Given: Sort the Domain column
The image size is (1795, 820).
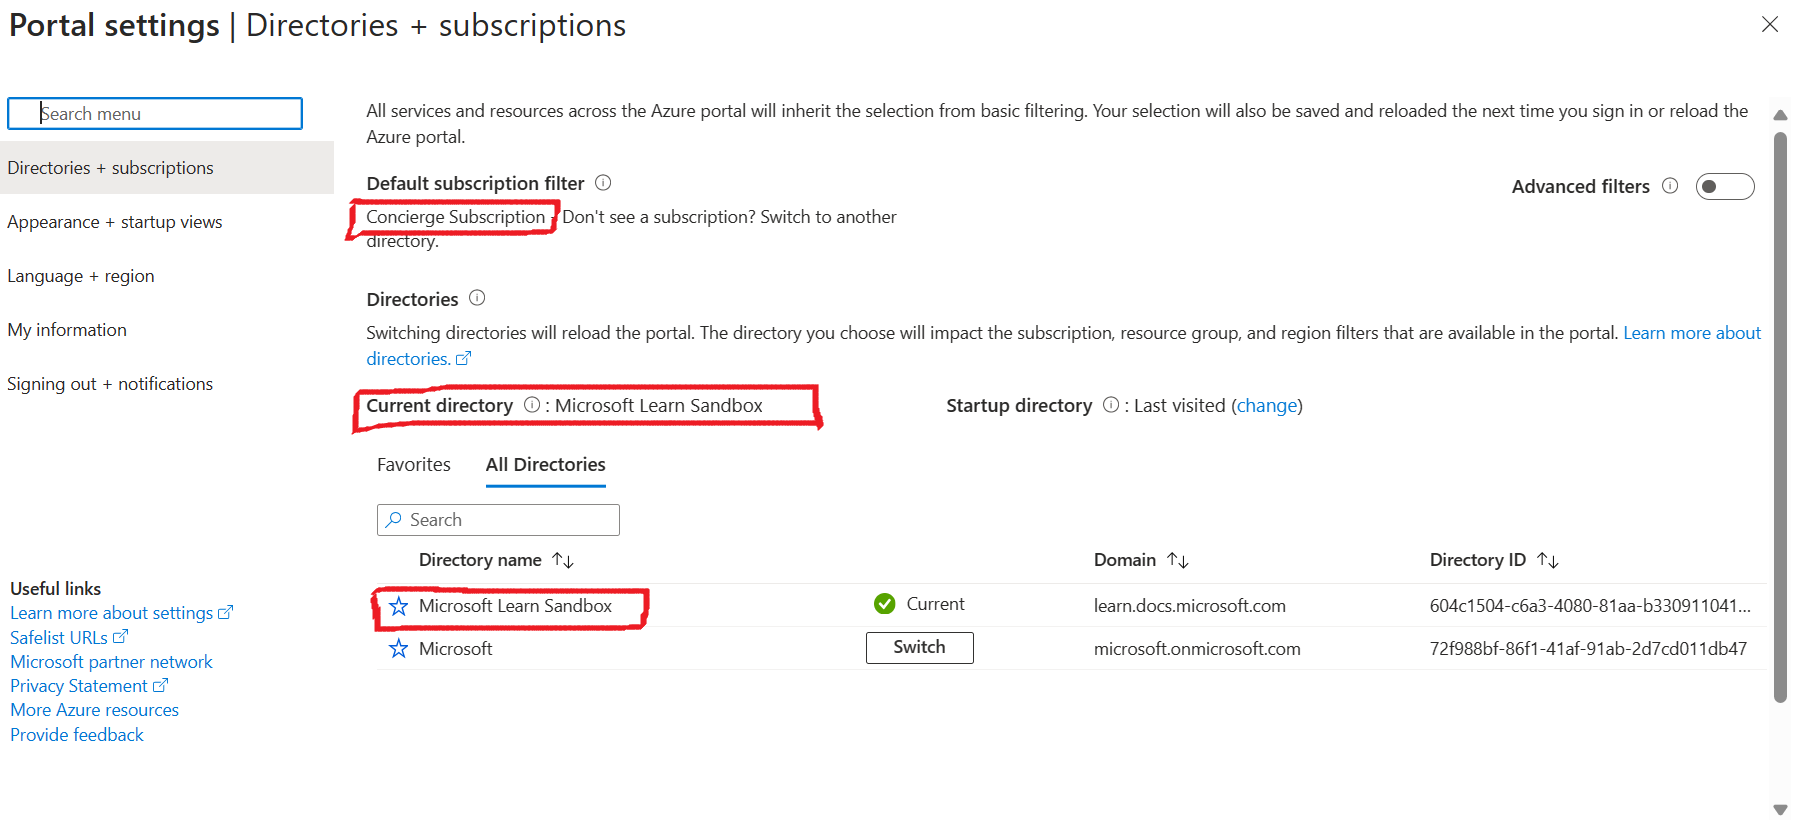Looking at the screenshot, I should point(1178,560).
